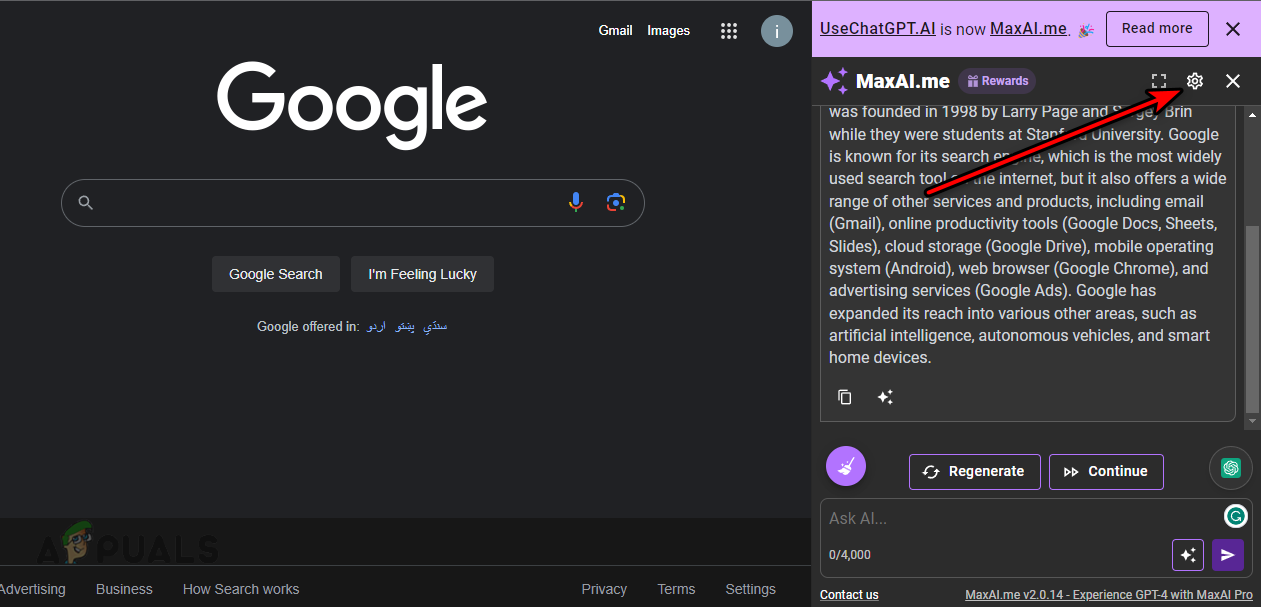Open MaxAI settings gear icon
Screen dimensions: 1261x607
1195,81
